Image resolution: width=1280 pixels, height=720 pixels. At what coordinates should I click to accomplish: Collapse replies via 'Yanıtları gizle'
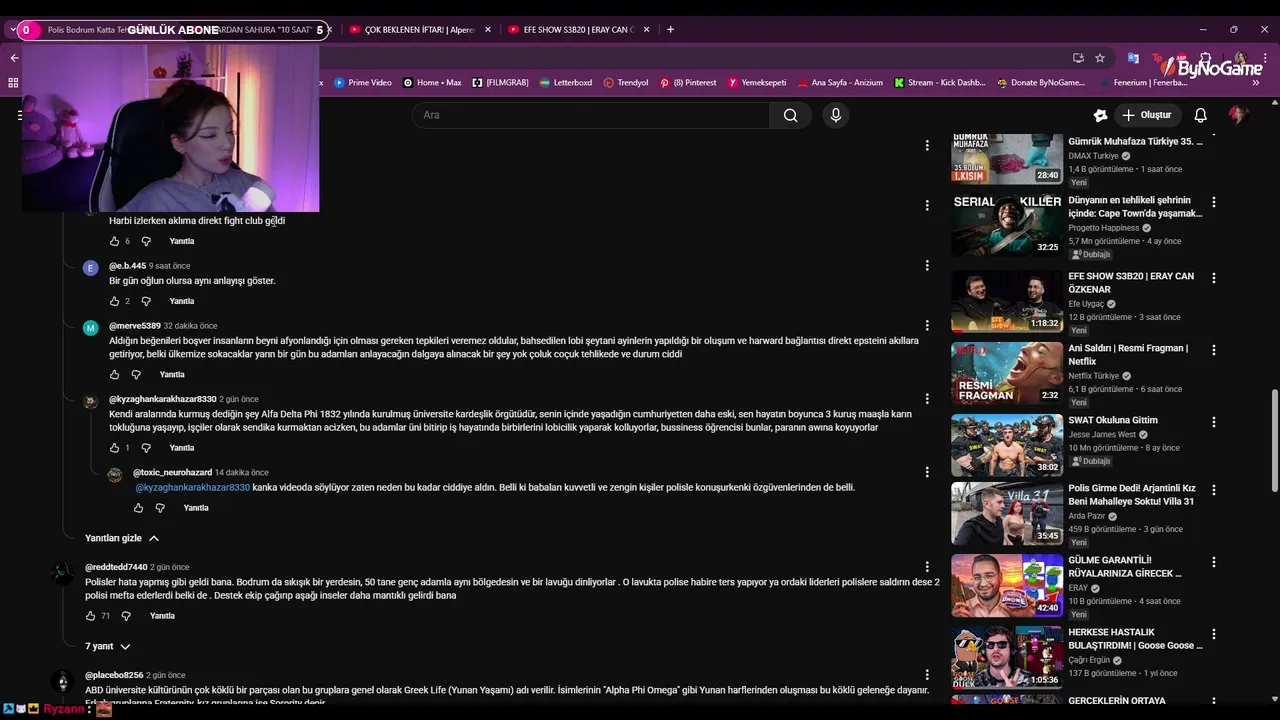click(x=122, y=538)
